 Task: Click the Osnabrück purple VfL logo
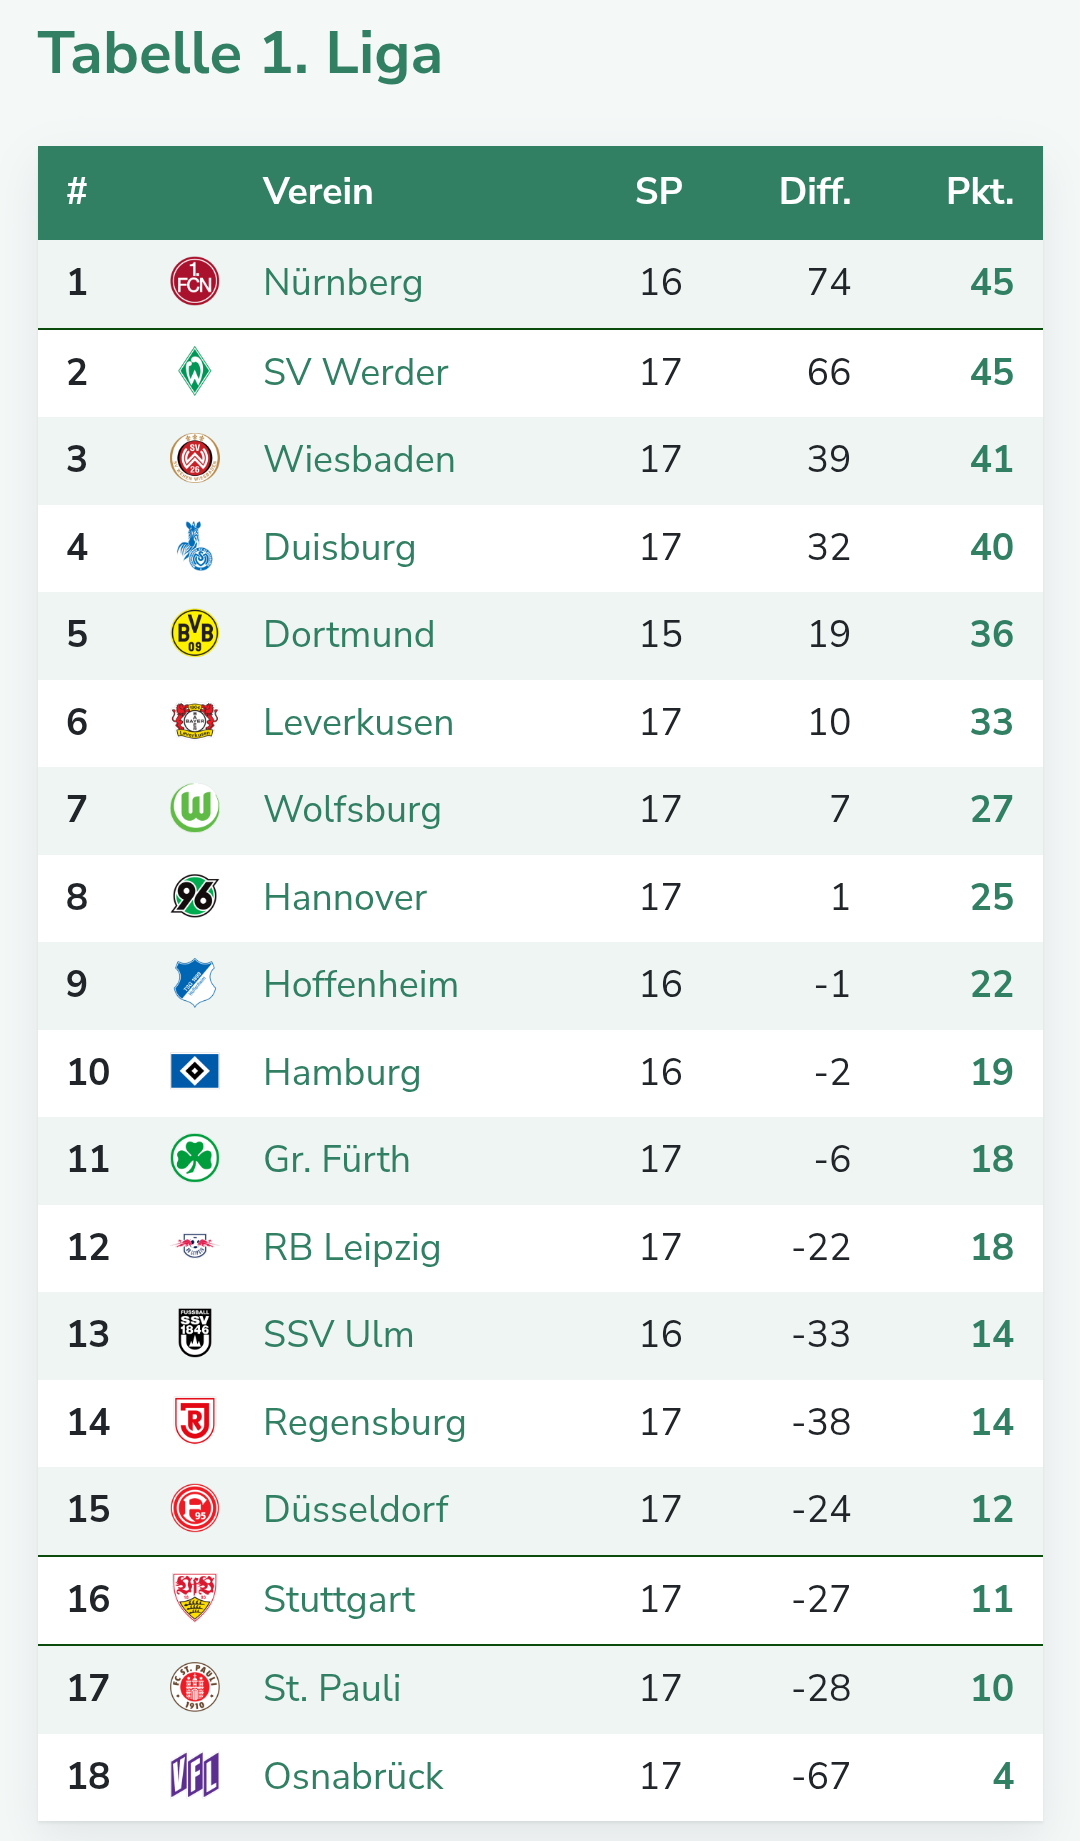[x=195, y=1776]
